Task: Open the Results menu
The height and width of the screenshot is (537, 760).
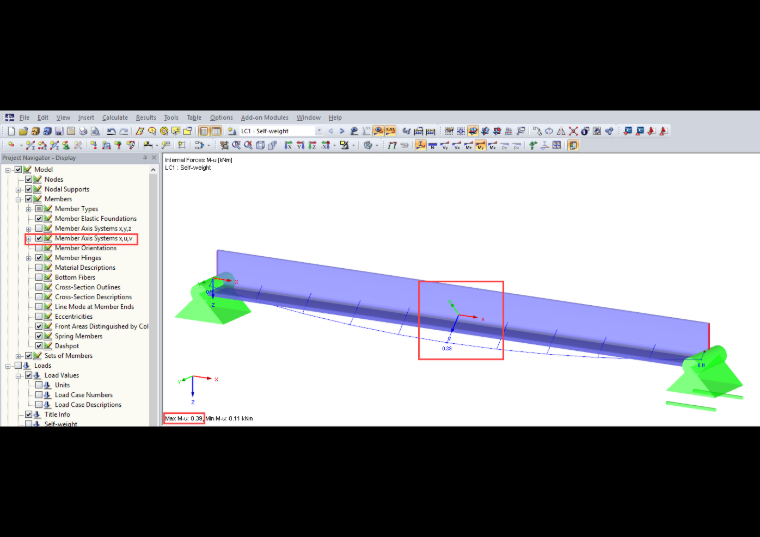Action: click(146, 117)
